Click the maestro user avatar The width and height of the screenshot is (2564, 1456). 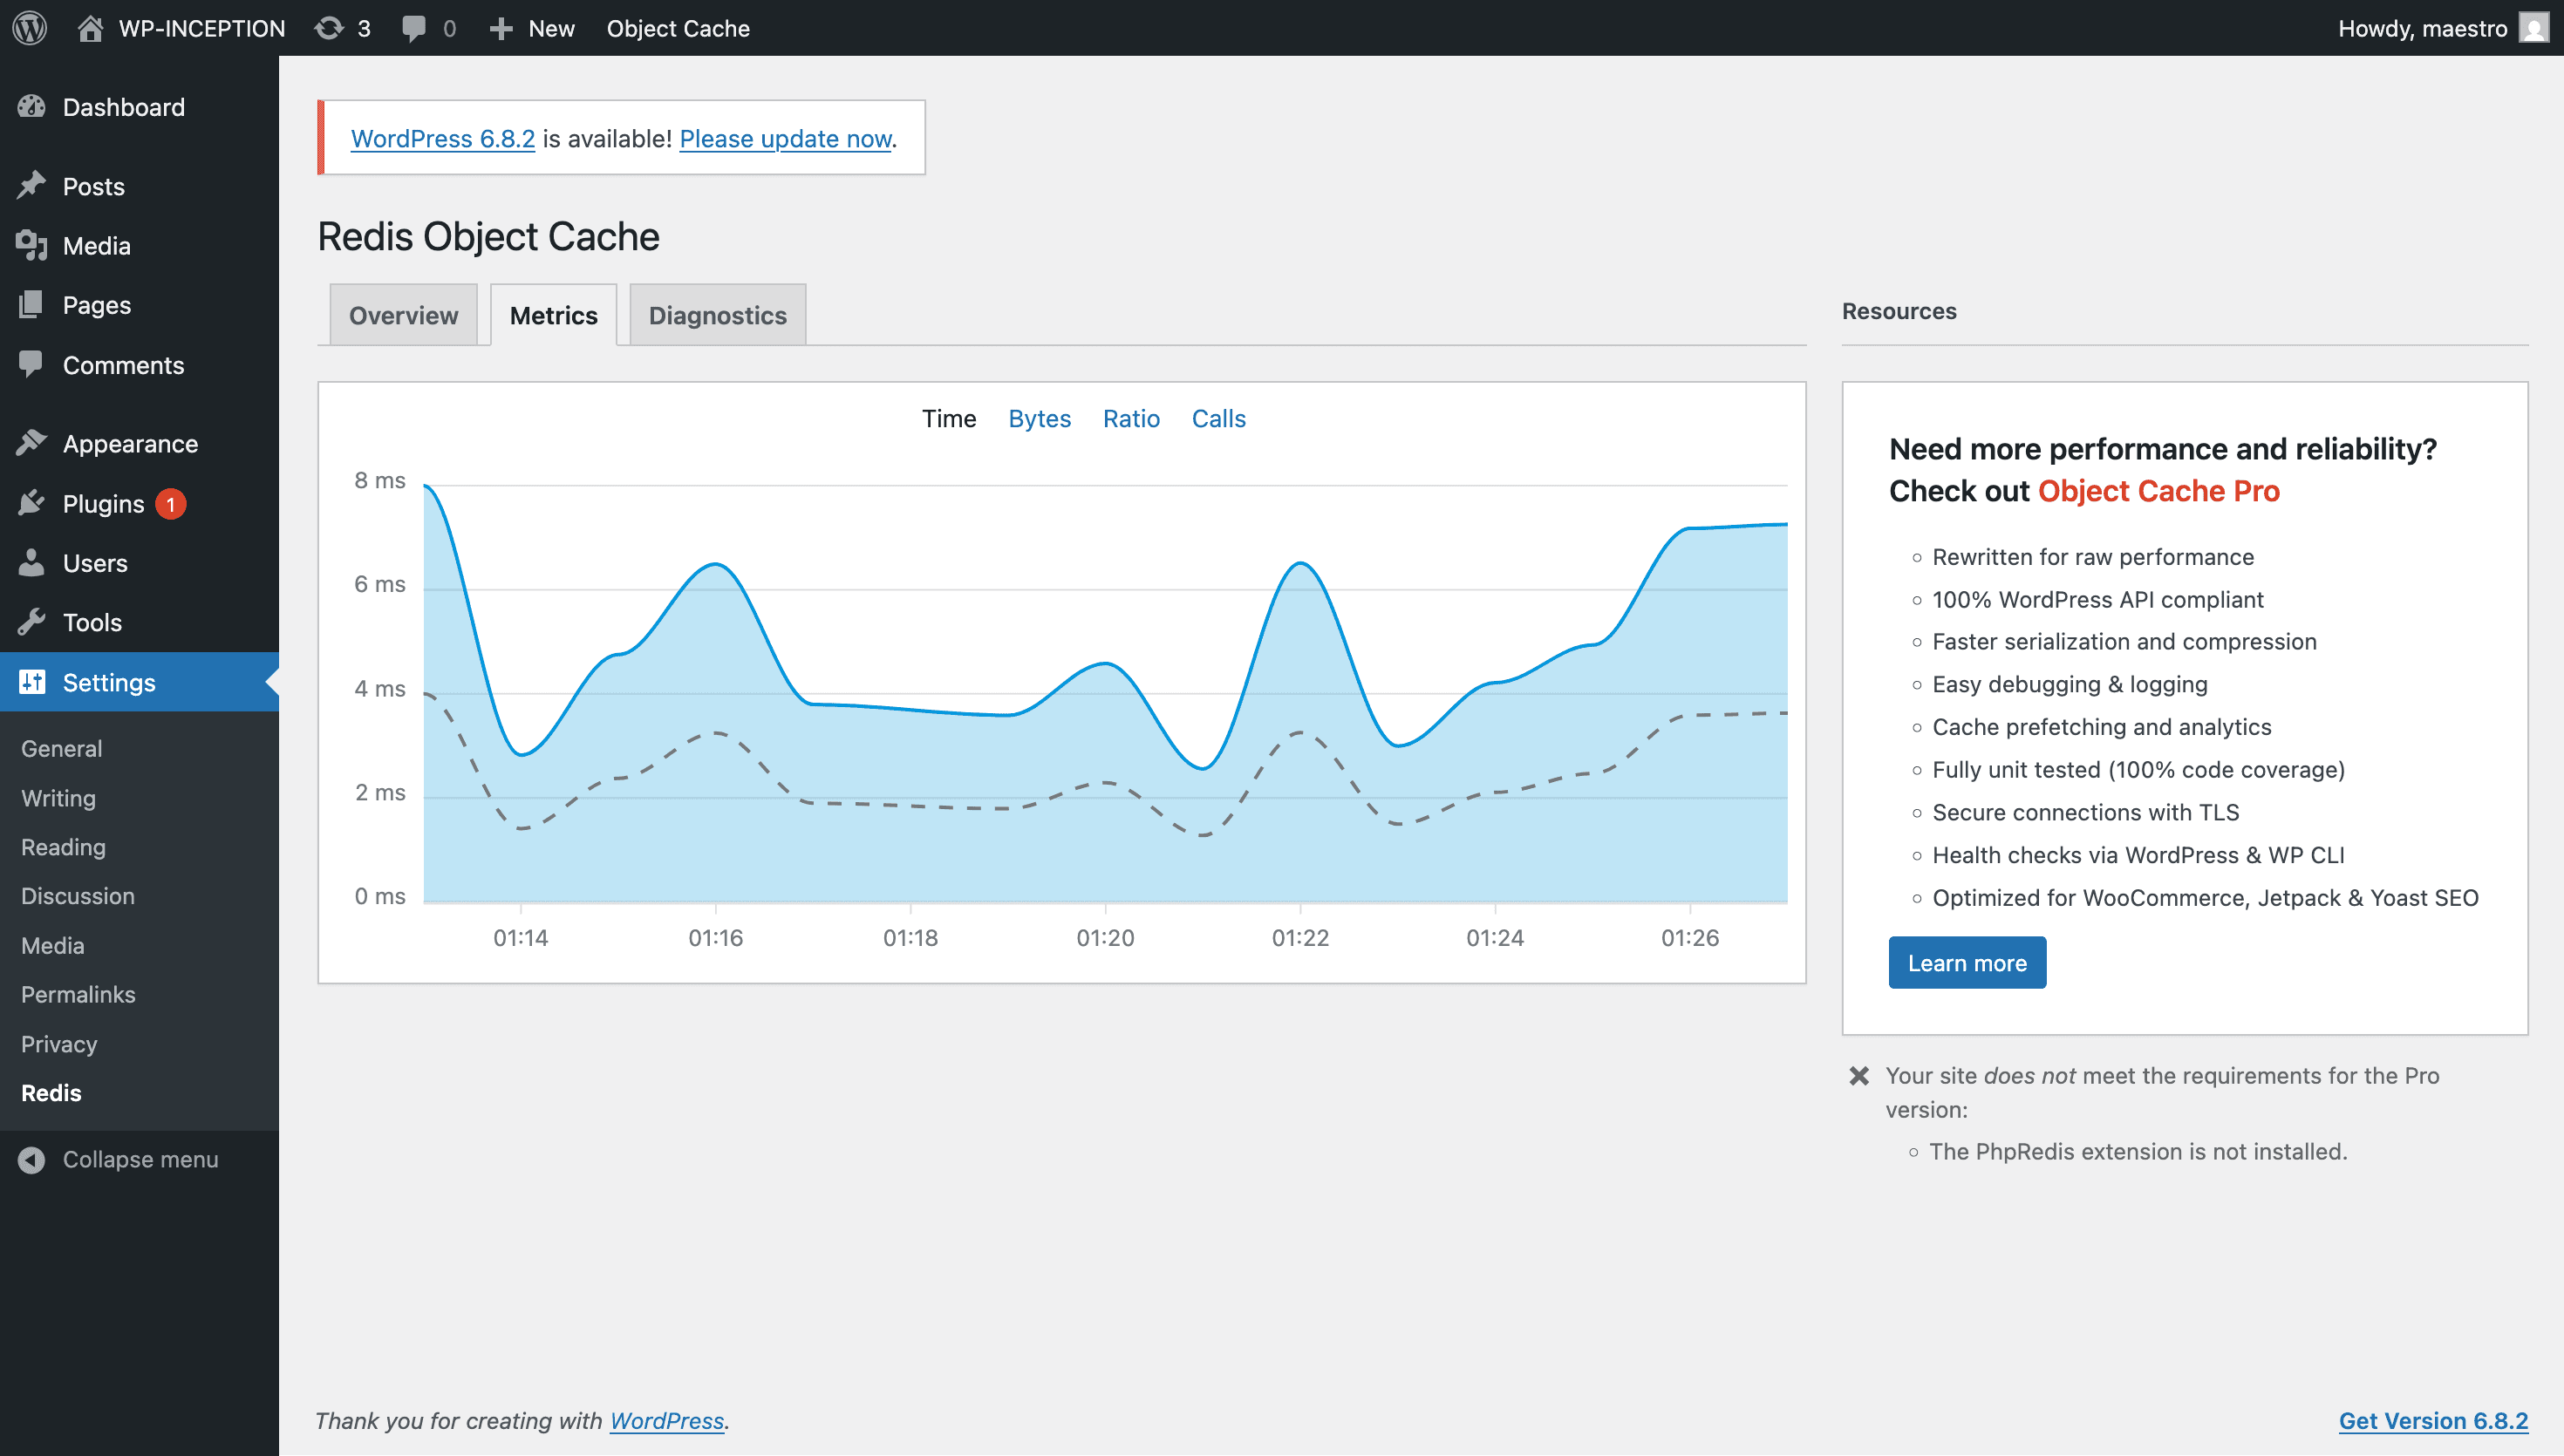click(x=2533, y=28)
